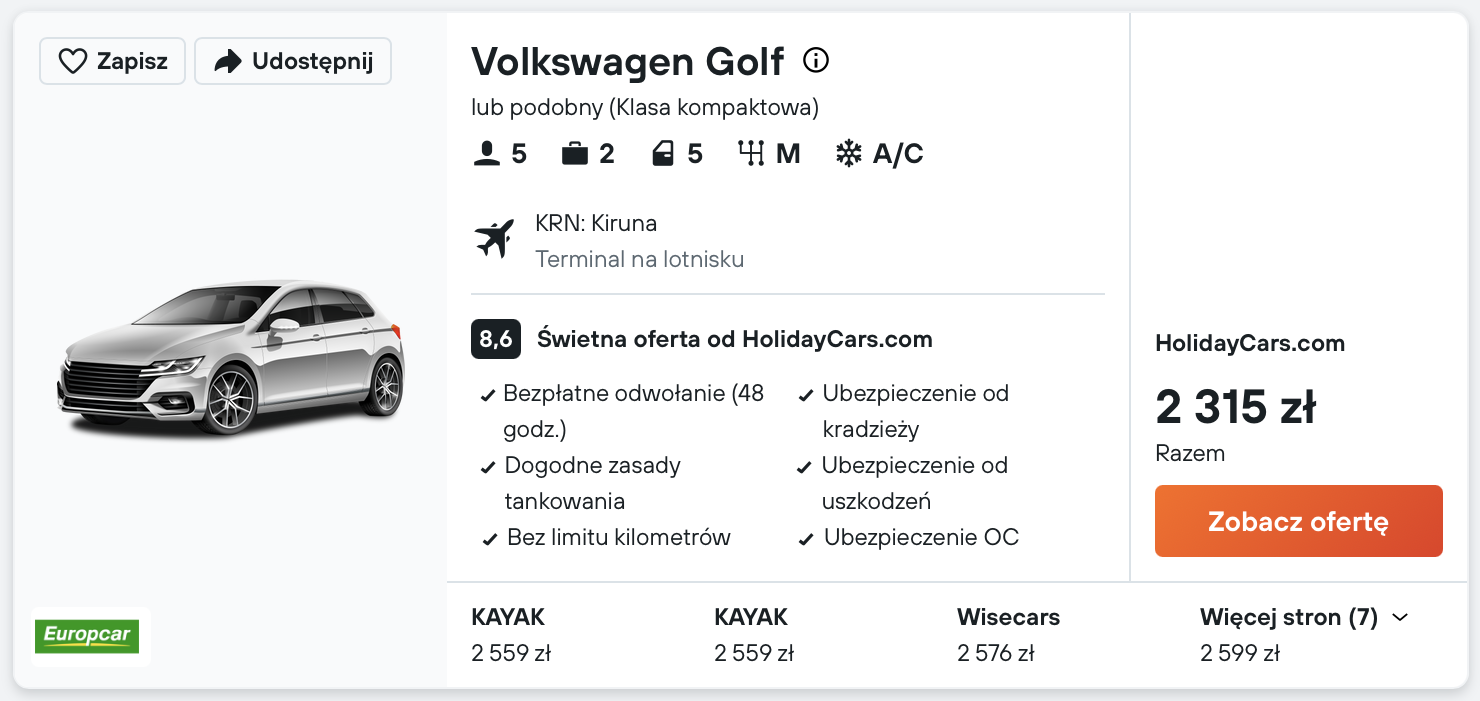Click the car doors icon
The height and width of the screenshot is (701, 1480).
pos(662,154)
